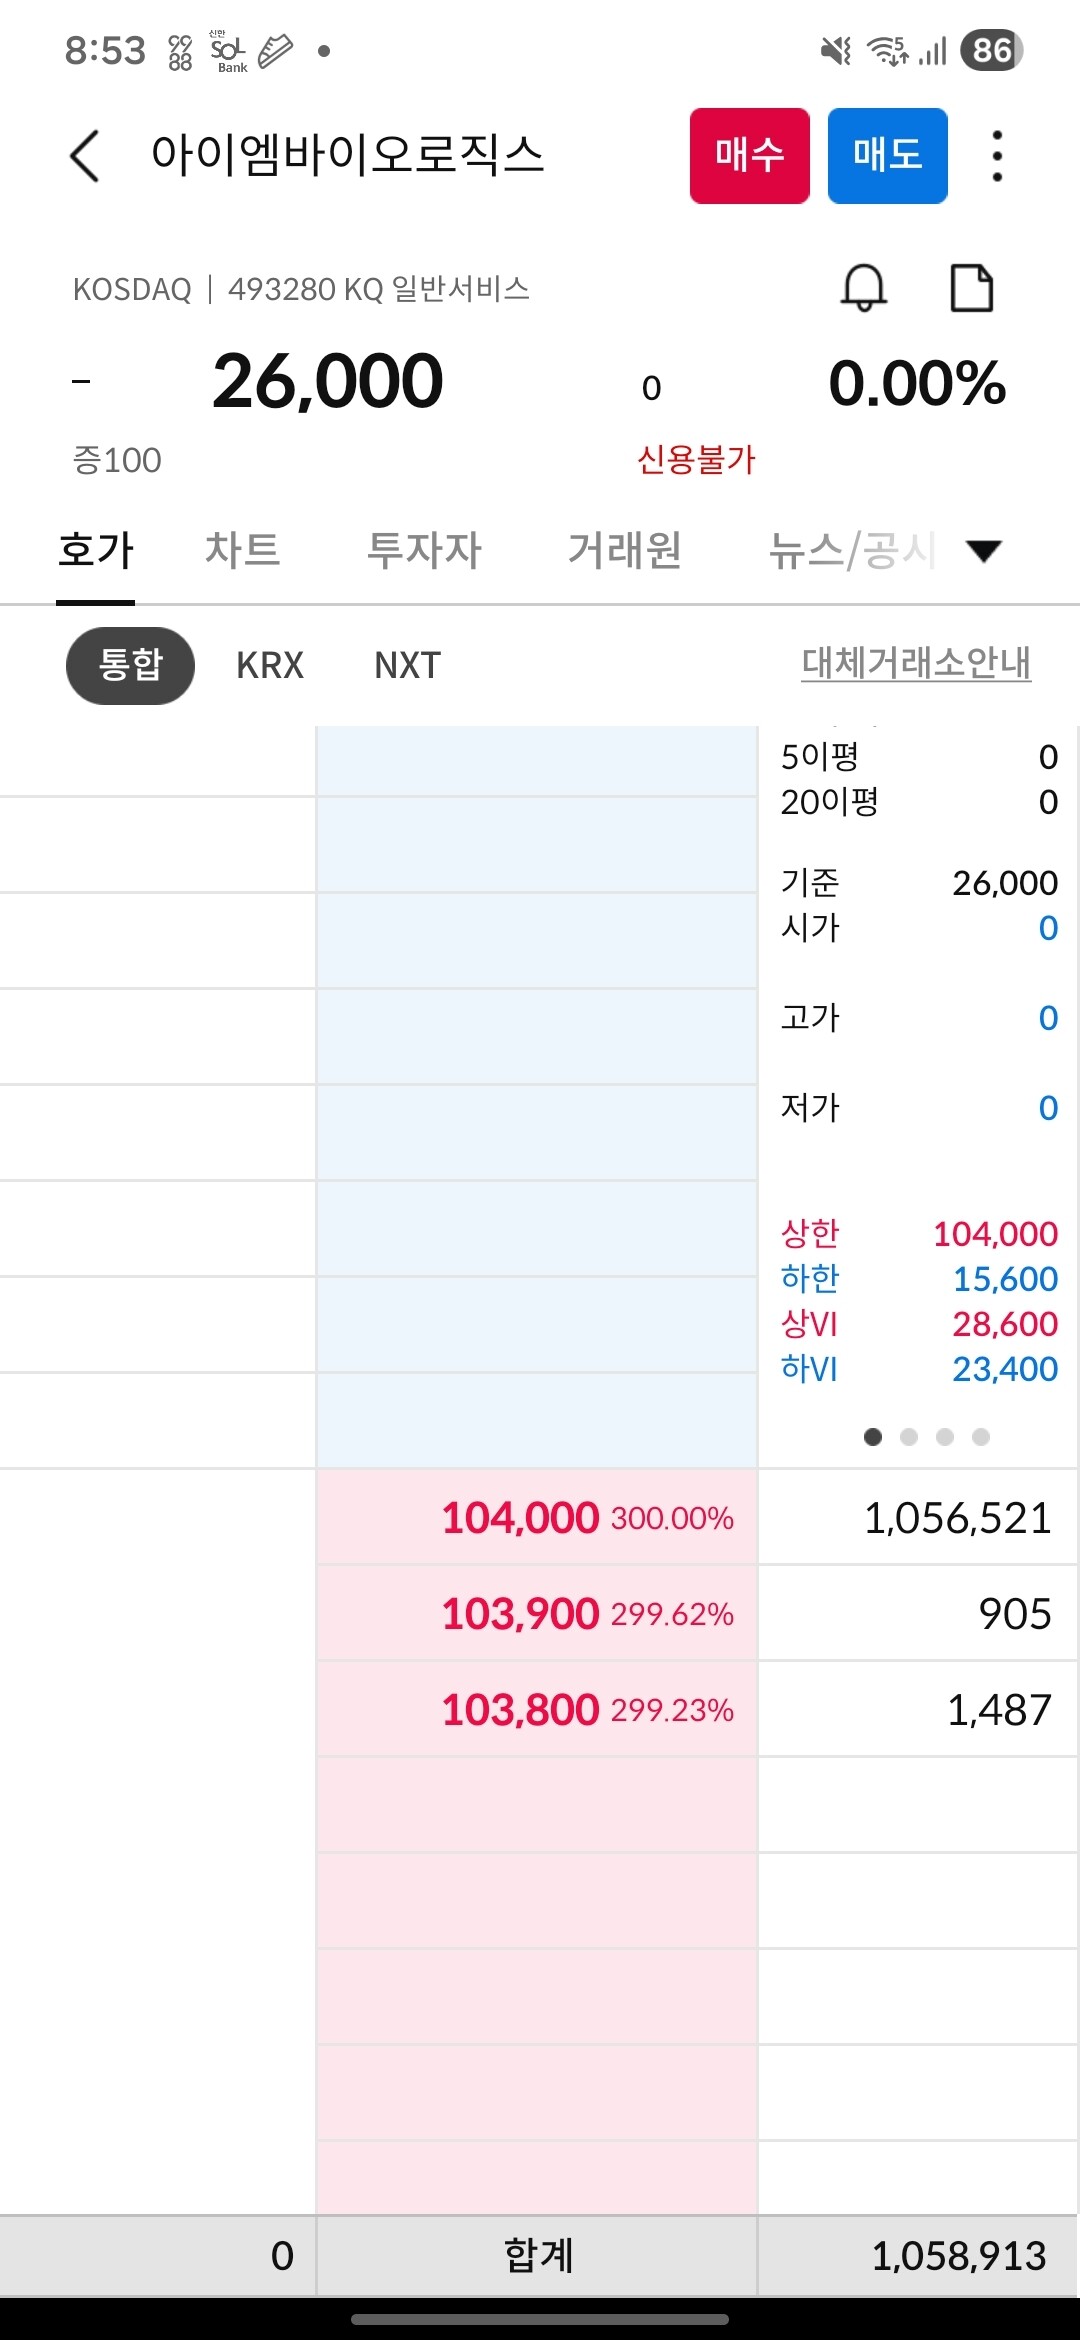Tap the info panel page indicator dots
This screenshot has height=2340, width=1080.
point(926,1437)
